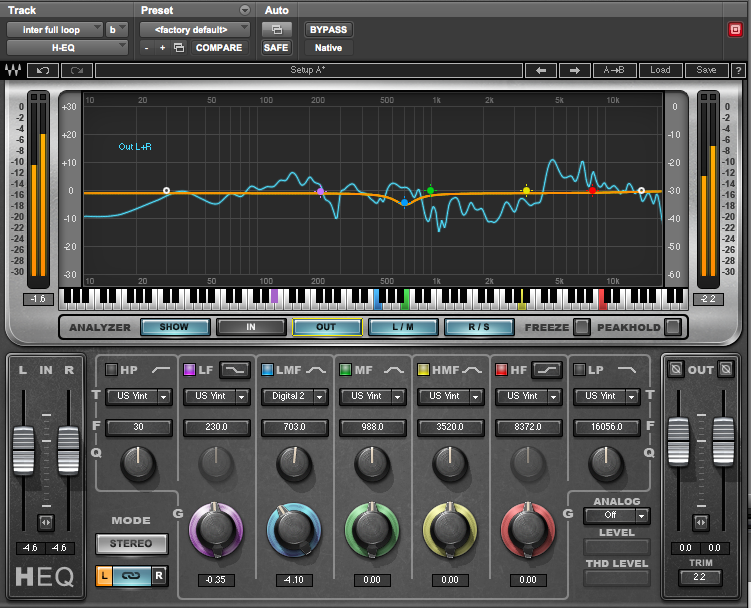Select the analyzer IN tab
Screen dimensions: 751x608
click(x=251, y=327)
